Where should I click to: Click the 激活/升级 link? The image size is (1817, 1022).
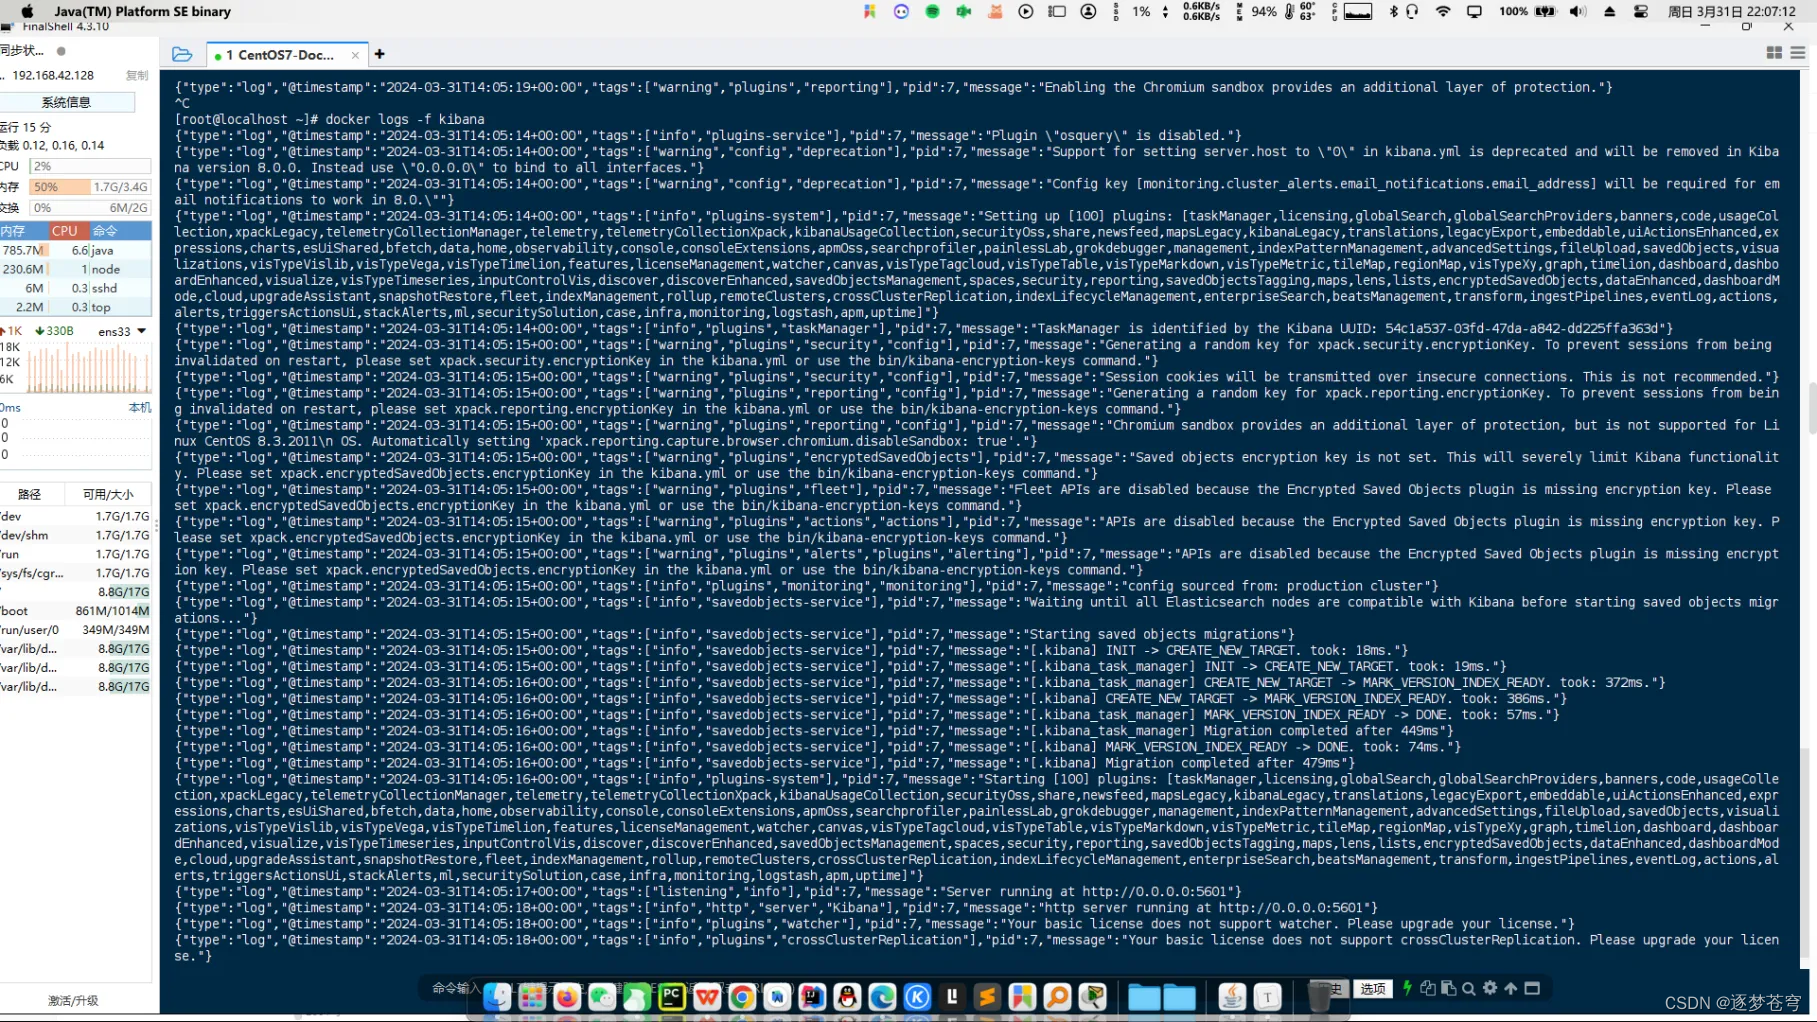(x=73, y=1000)
